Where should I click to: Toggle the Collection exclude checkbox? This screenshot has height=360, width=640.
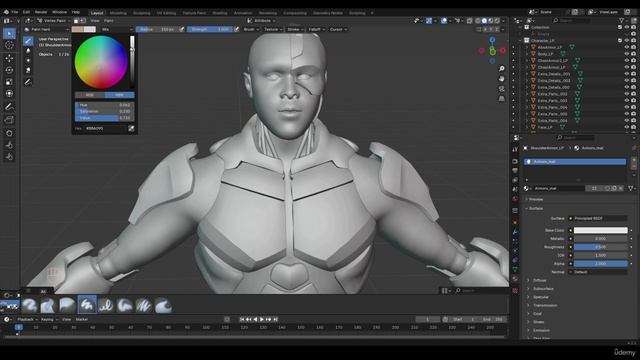[x=620, y=27]
